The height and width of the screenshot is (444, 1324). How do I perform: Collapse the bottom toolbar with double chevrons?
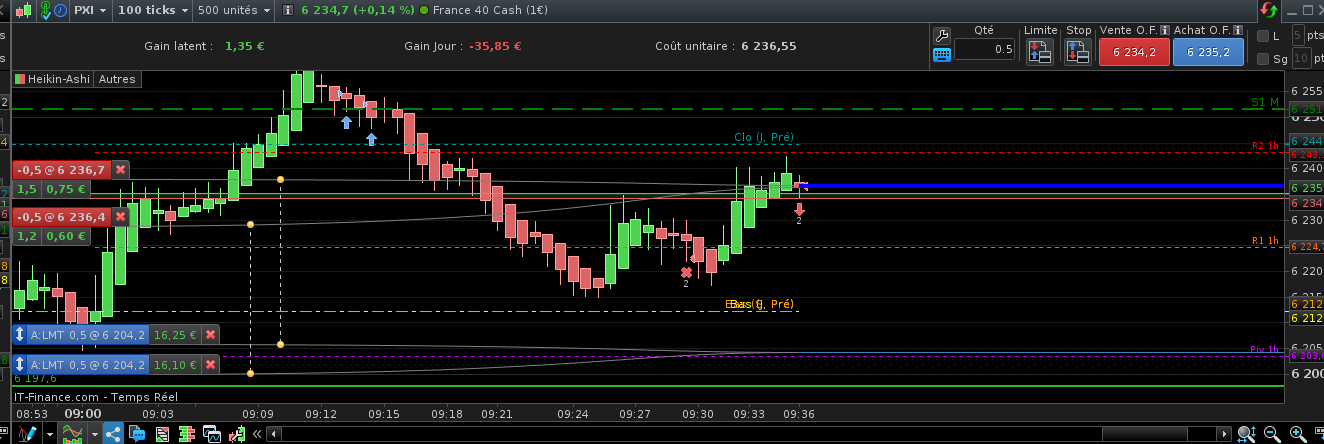tap(257, 434)
